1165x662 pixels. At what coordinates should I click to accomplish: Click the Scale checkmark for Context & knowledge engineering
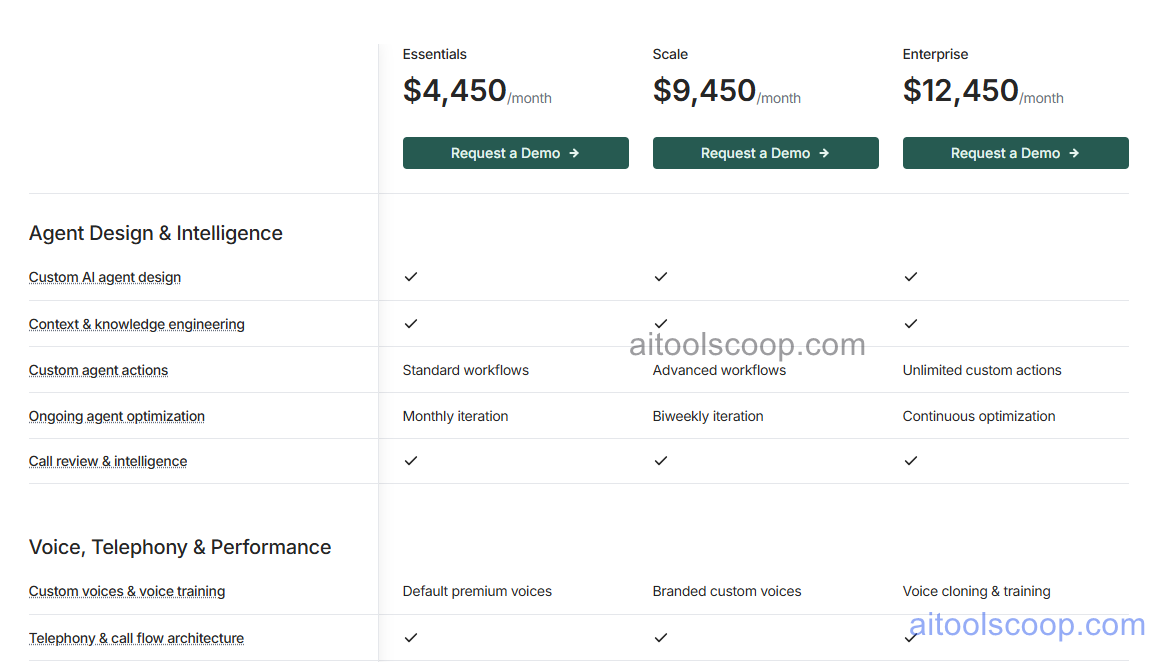(x=661, y=323)
